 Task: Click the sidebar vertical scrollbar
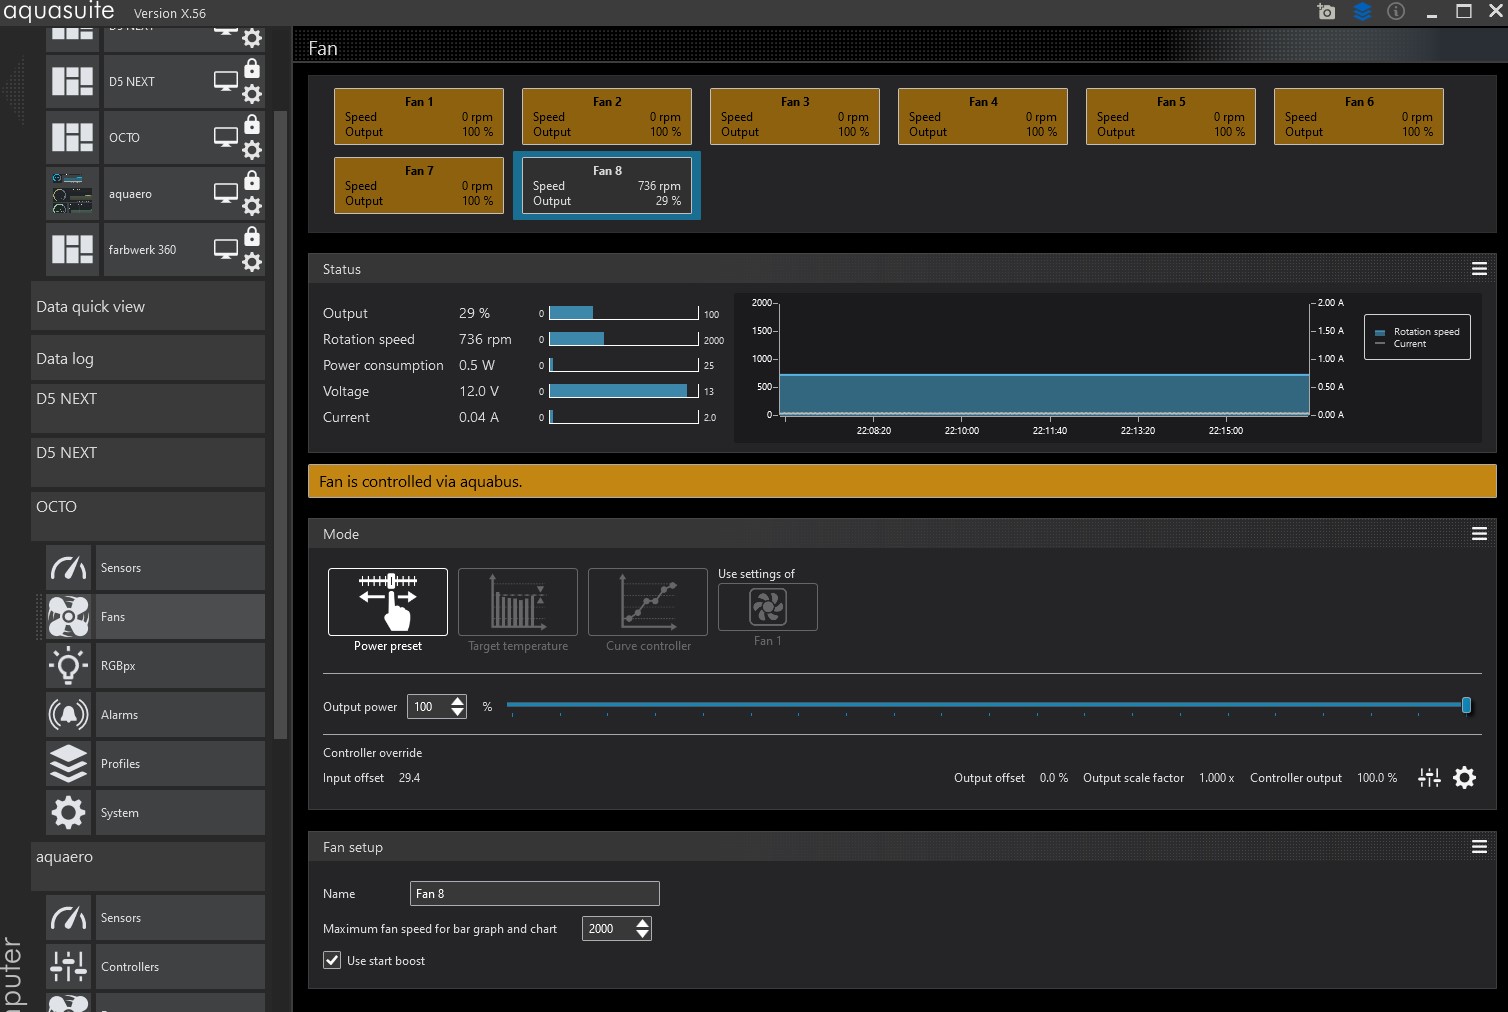coord(280,424)
